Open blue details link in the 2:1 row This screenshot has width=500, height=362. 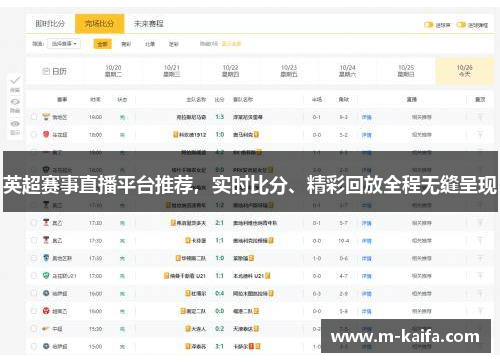pyautogui.click(x=366, y=223)
